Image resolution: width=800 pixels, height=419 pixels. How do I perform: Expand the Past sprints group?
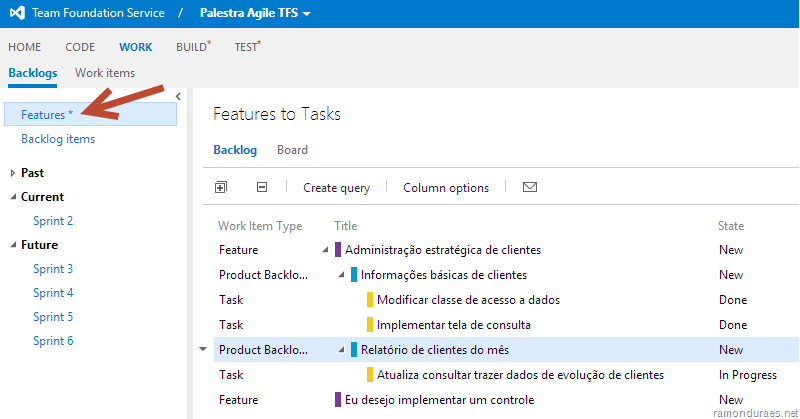(x=13, y=173)
